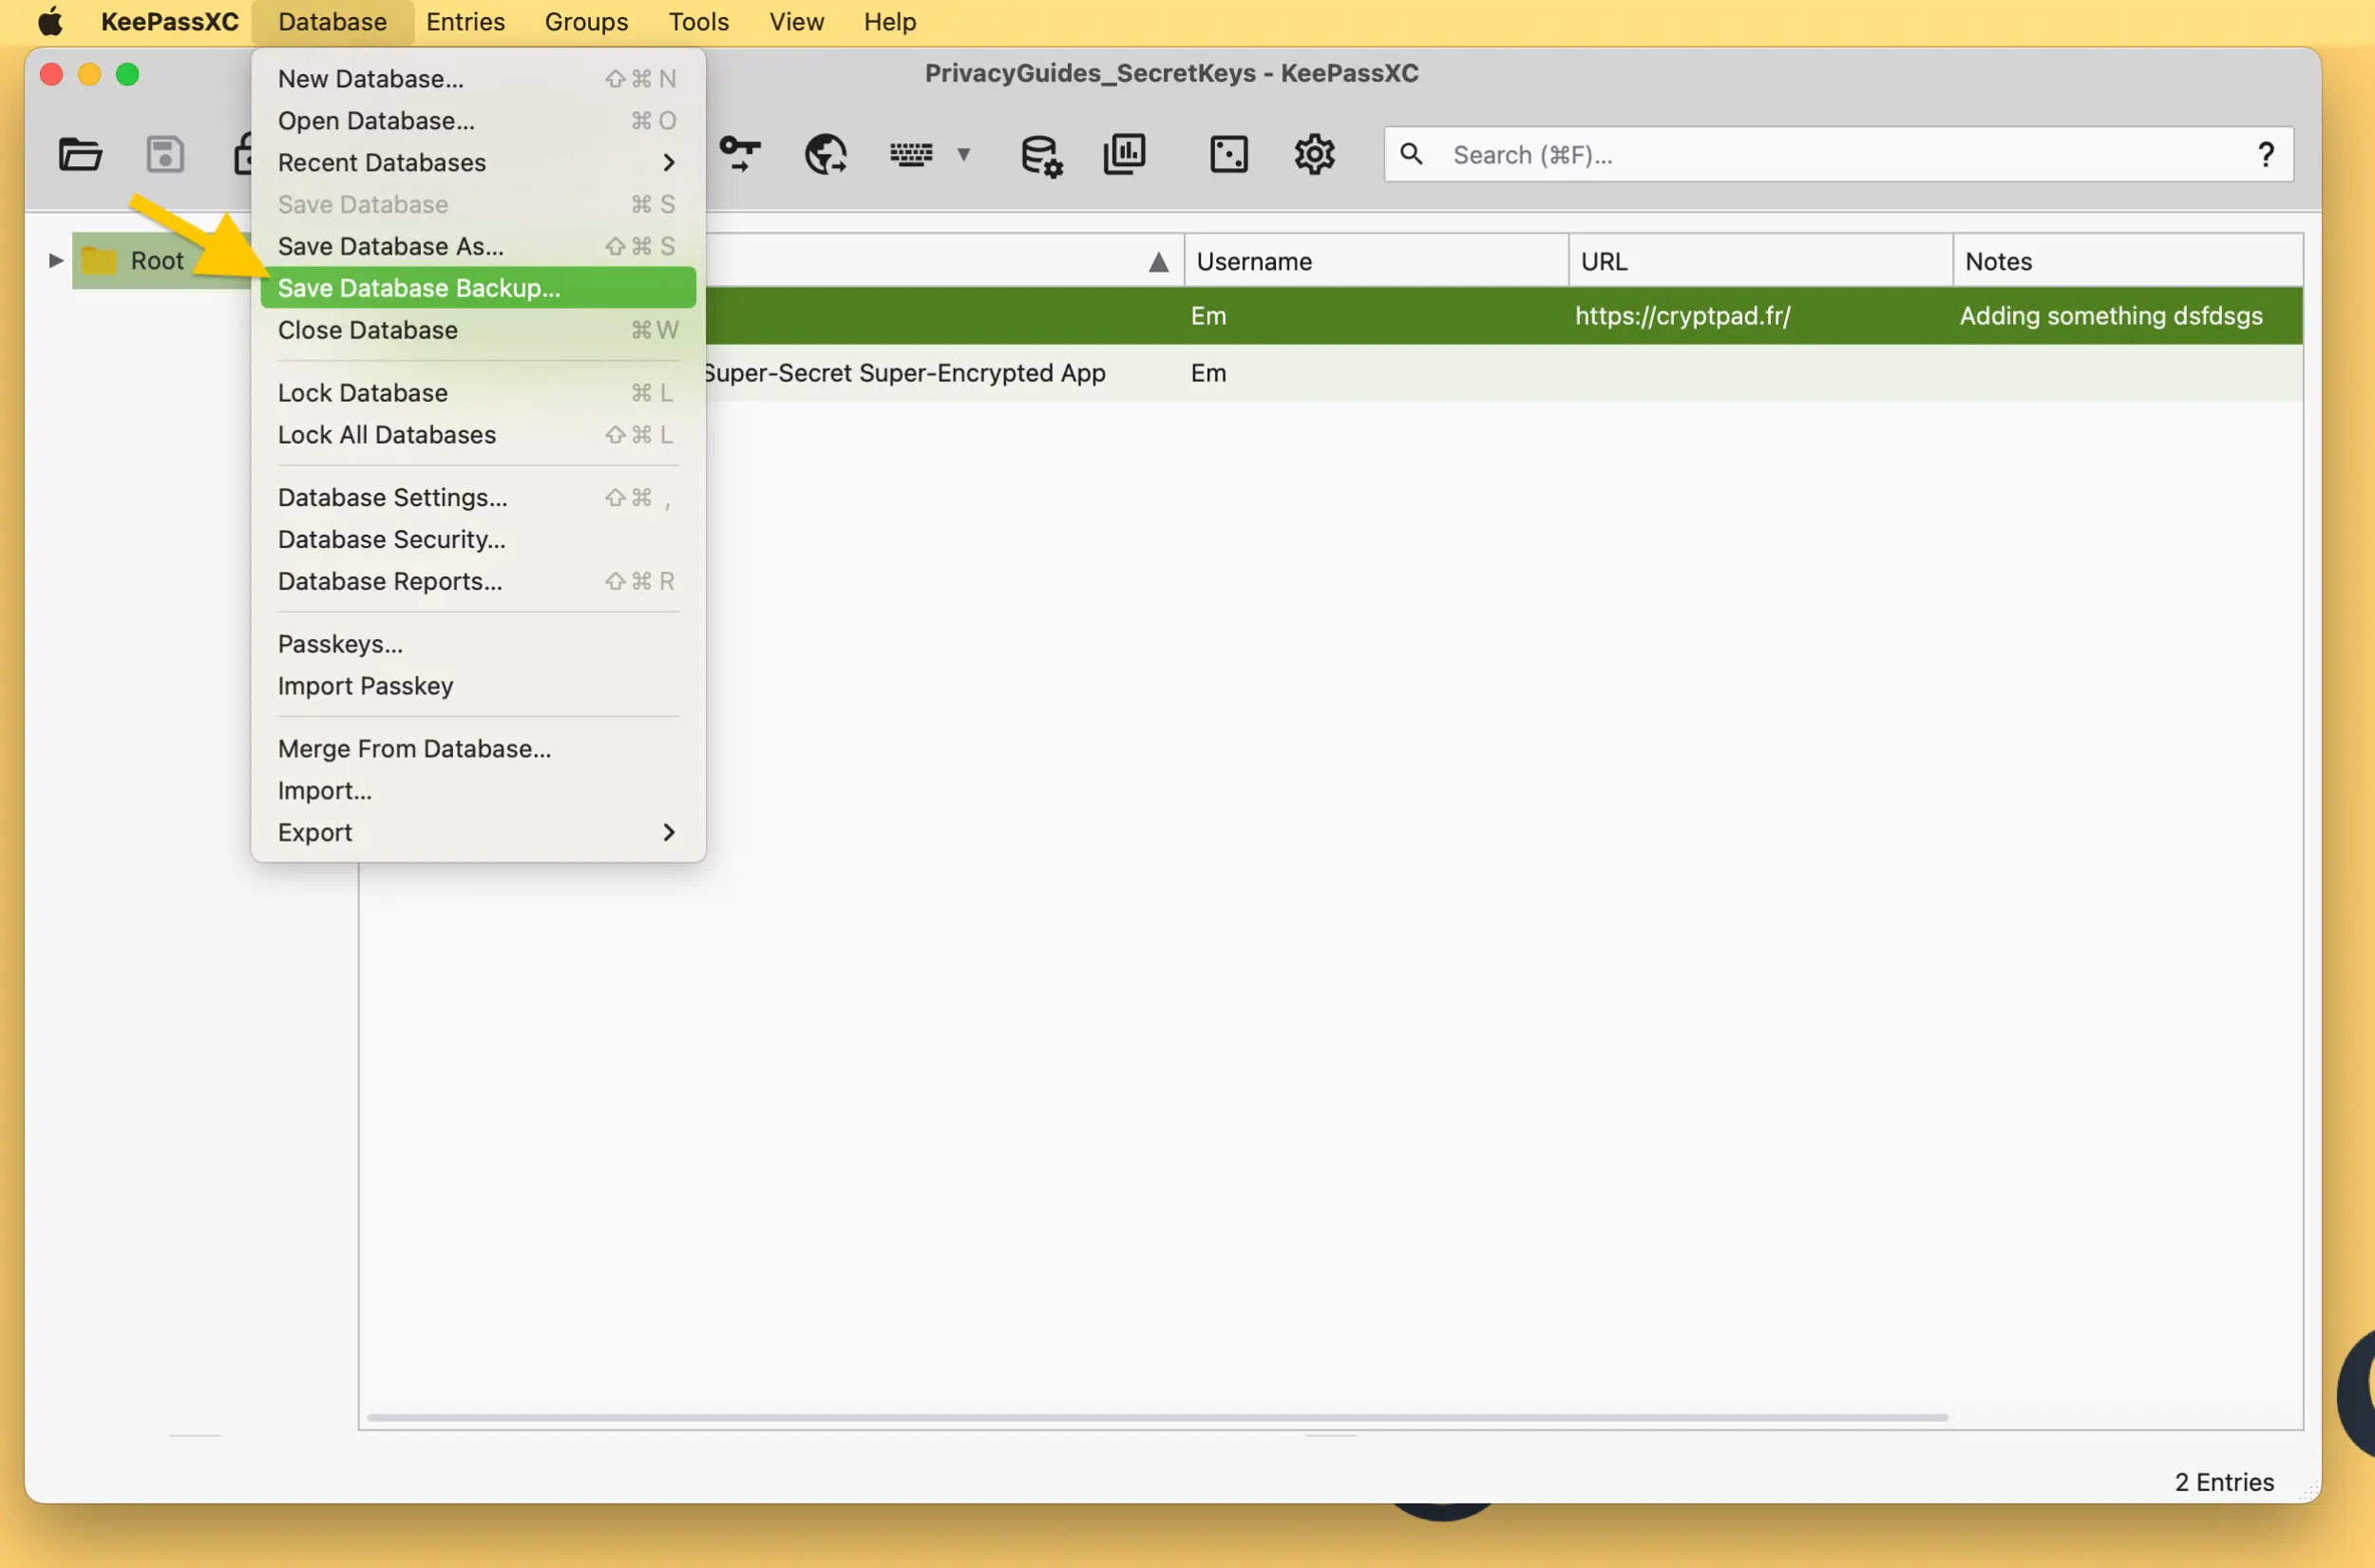
Task: Click the application settings gear icon
Action: pyautogui.click(x=1314, y=153)
